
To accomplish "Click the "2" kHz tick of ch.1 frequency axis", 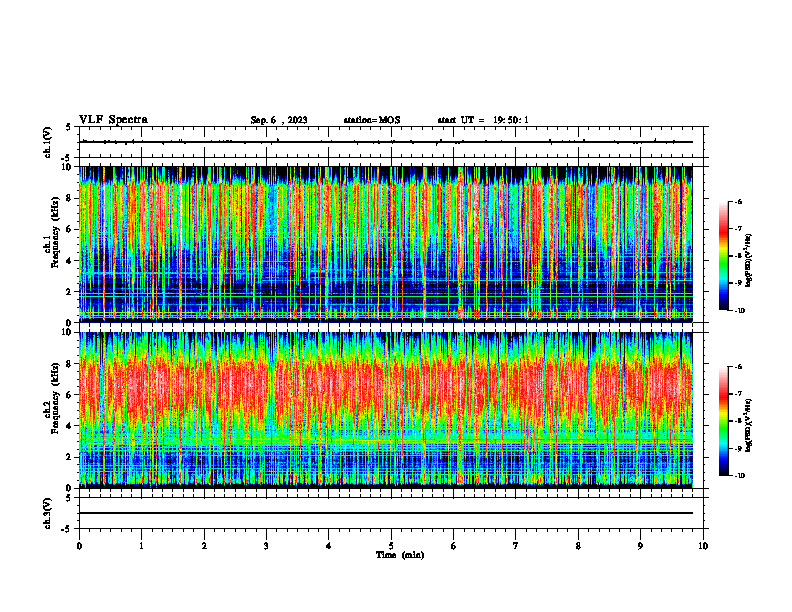I will click(x=71, y=292).
